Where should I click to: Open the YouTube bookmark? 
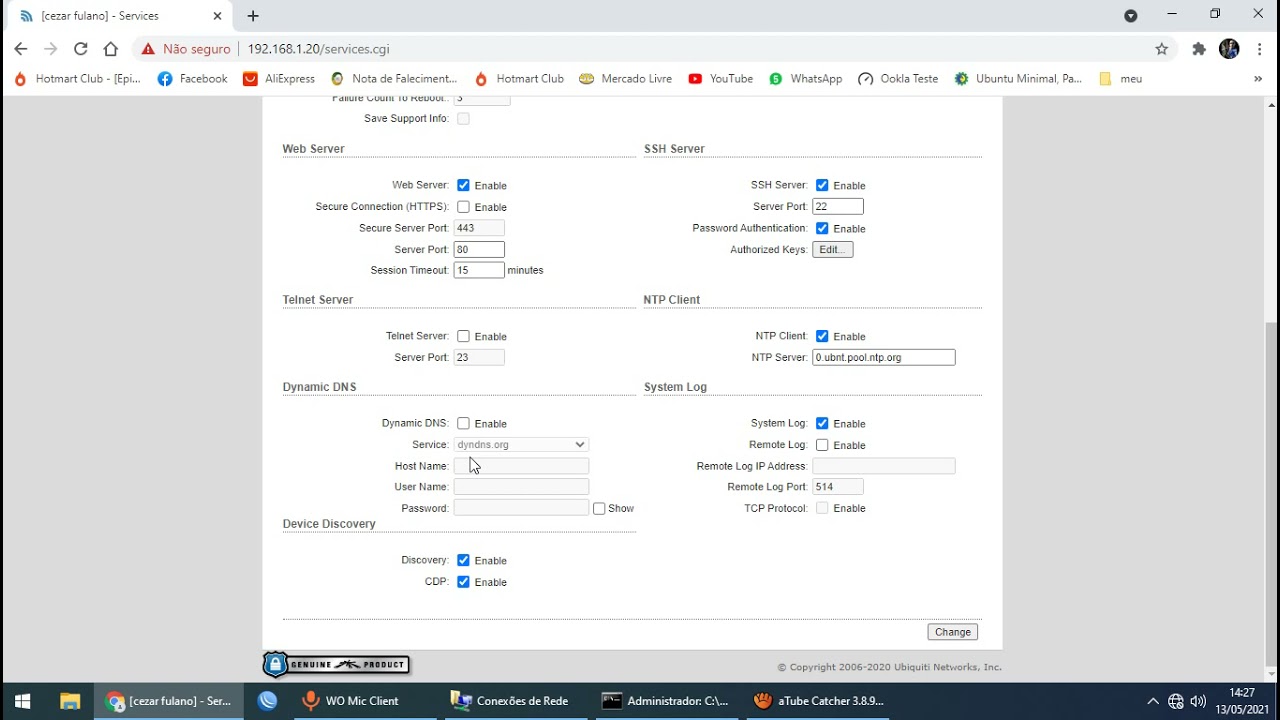720,79
